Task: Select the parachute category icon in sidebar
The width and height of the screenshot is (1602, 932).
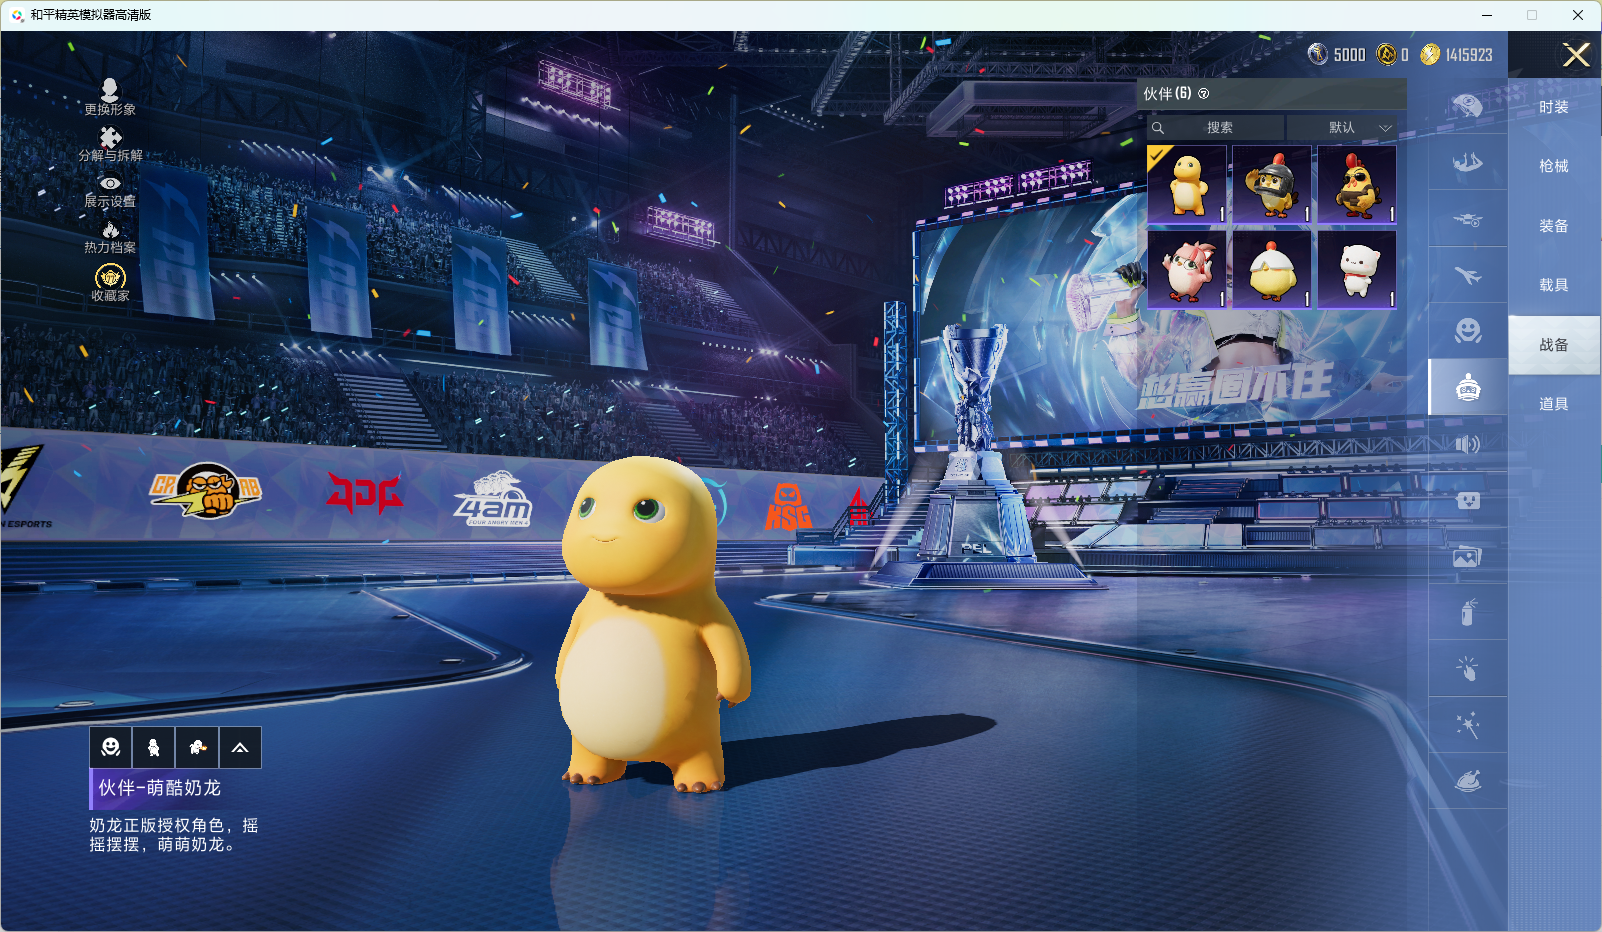Action: [1467, 105]
